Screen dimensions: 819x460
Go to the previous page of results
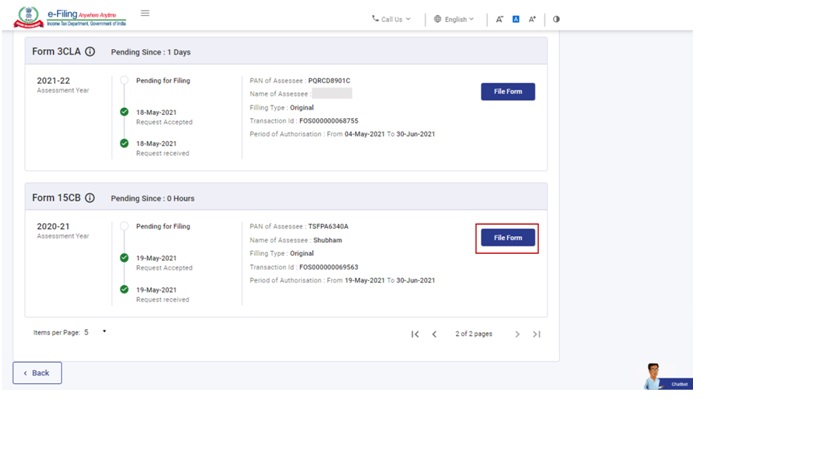tap(434, 334)
